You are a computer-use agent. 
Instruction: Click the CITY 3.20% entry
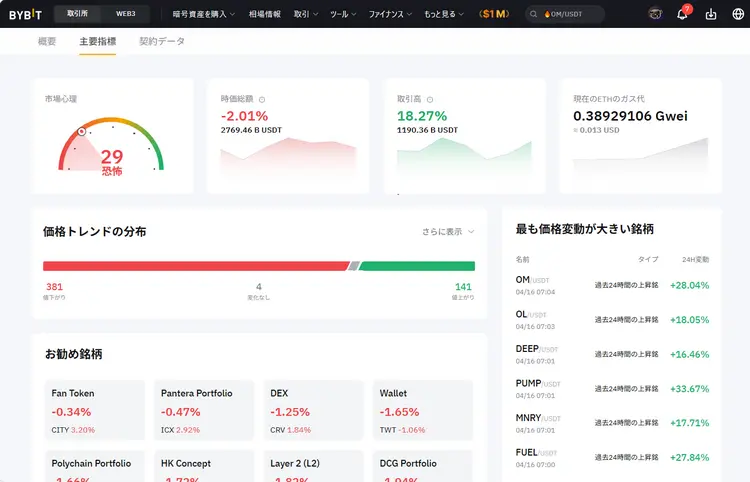point(73,430)
